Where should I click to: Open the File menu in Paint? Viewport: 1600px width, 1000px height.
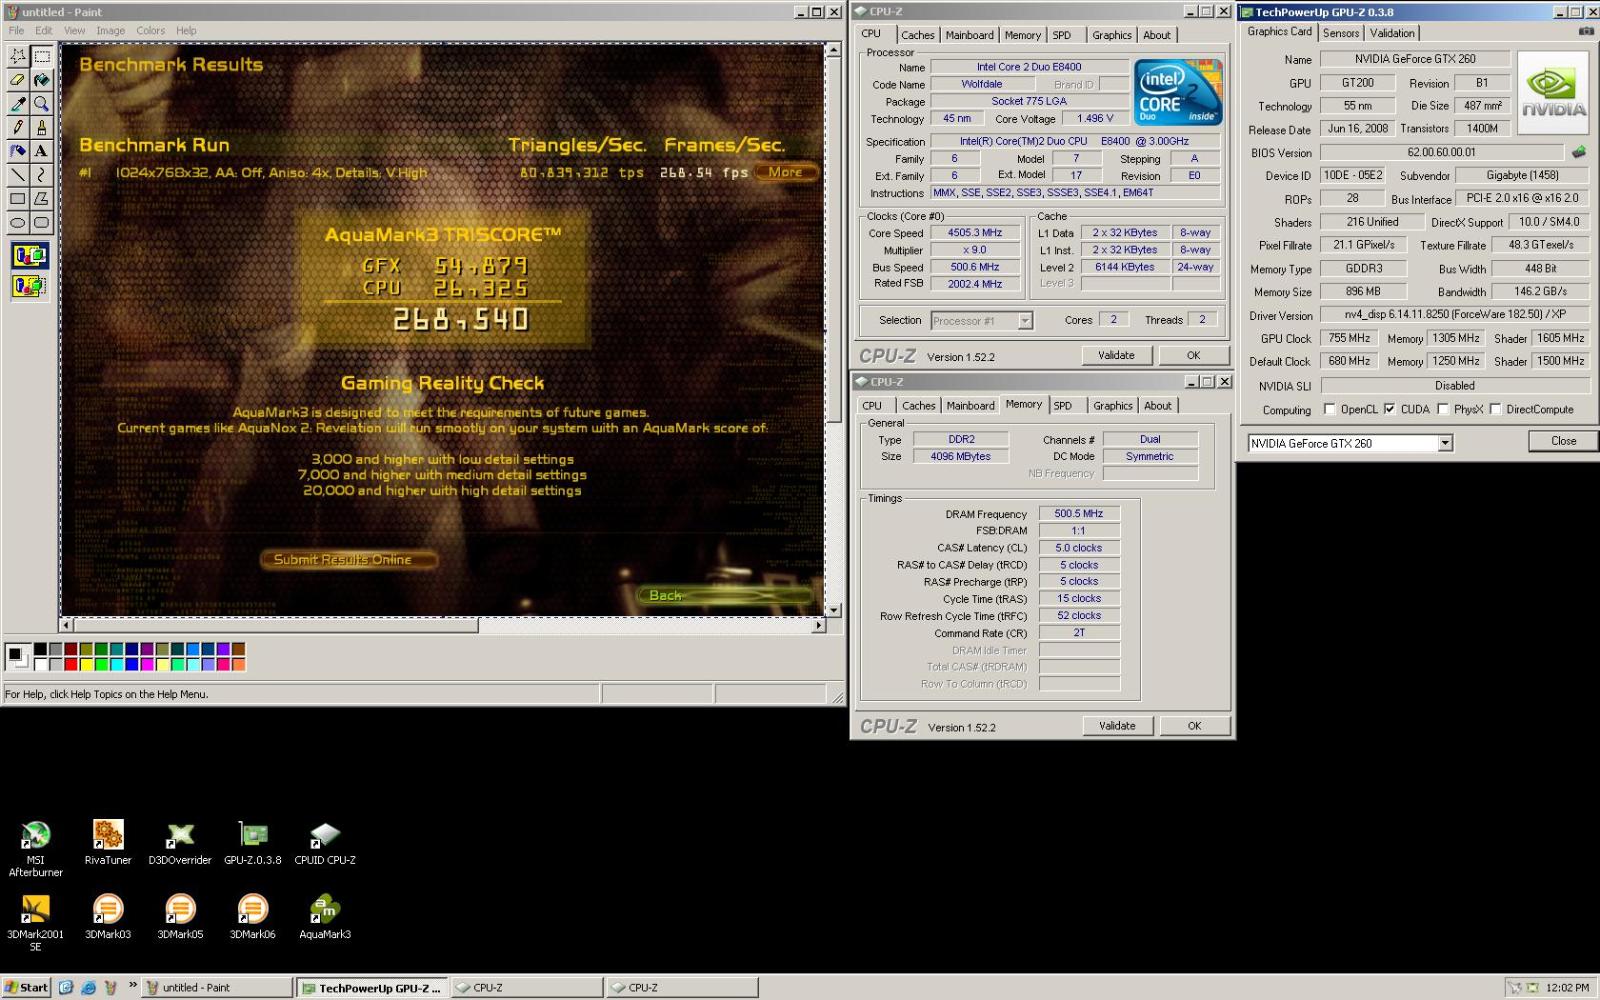pos(16,30)
